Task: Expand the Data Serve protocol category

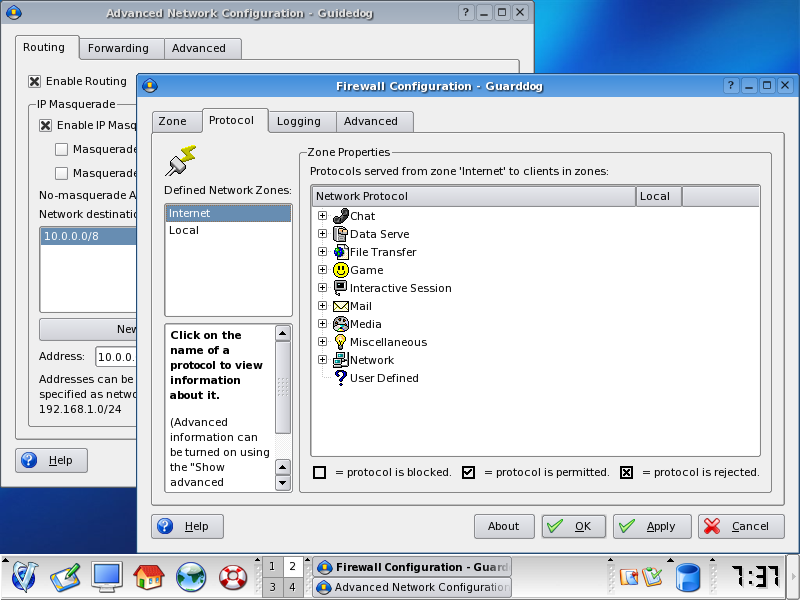Action: pos(322,234)
